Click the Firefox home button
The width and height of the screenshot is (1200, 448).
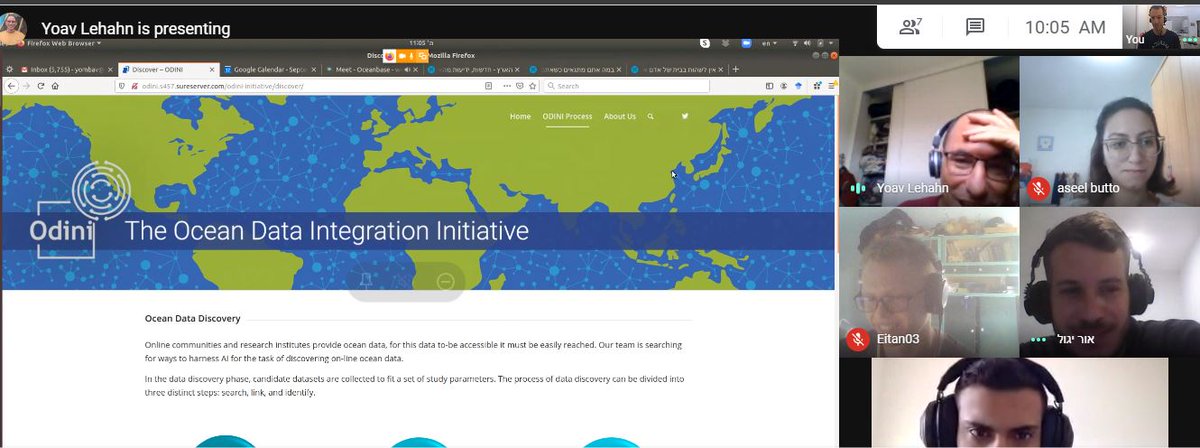point(55,86)
